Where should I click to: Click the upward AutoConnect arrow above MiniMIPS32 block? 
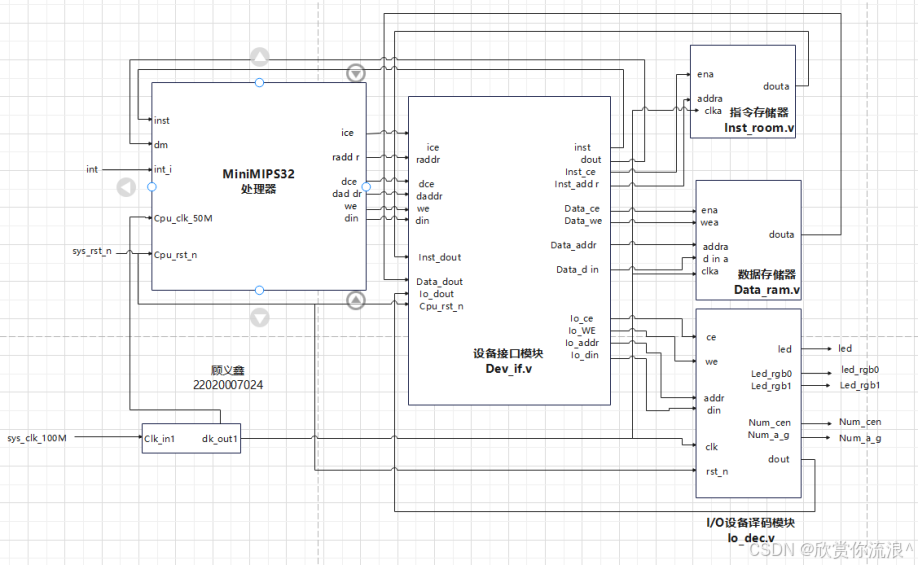tap(260, 57)
